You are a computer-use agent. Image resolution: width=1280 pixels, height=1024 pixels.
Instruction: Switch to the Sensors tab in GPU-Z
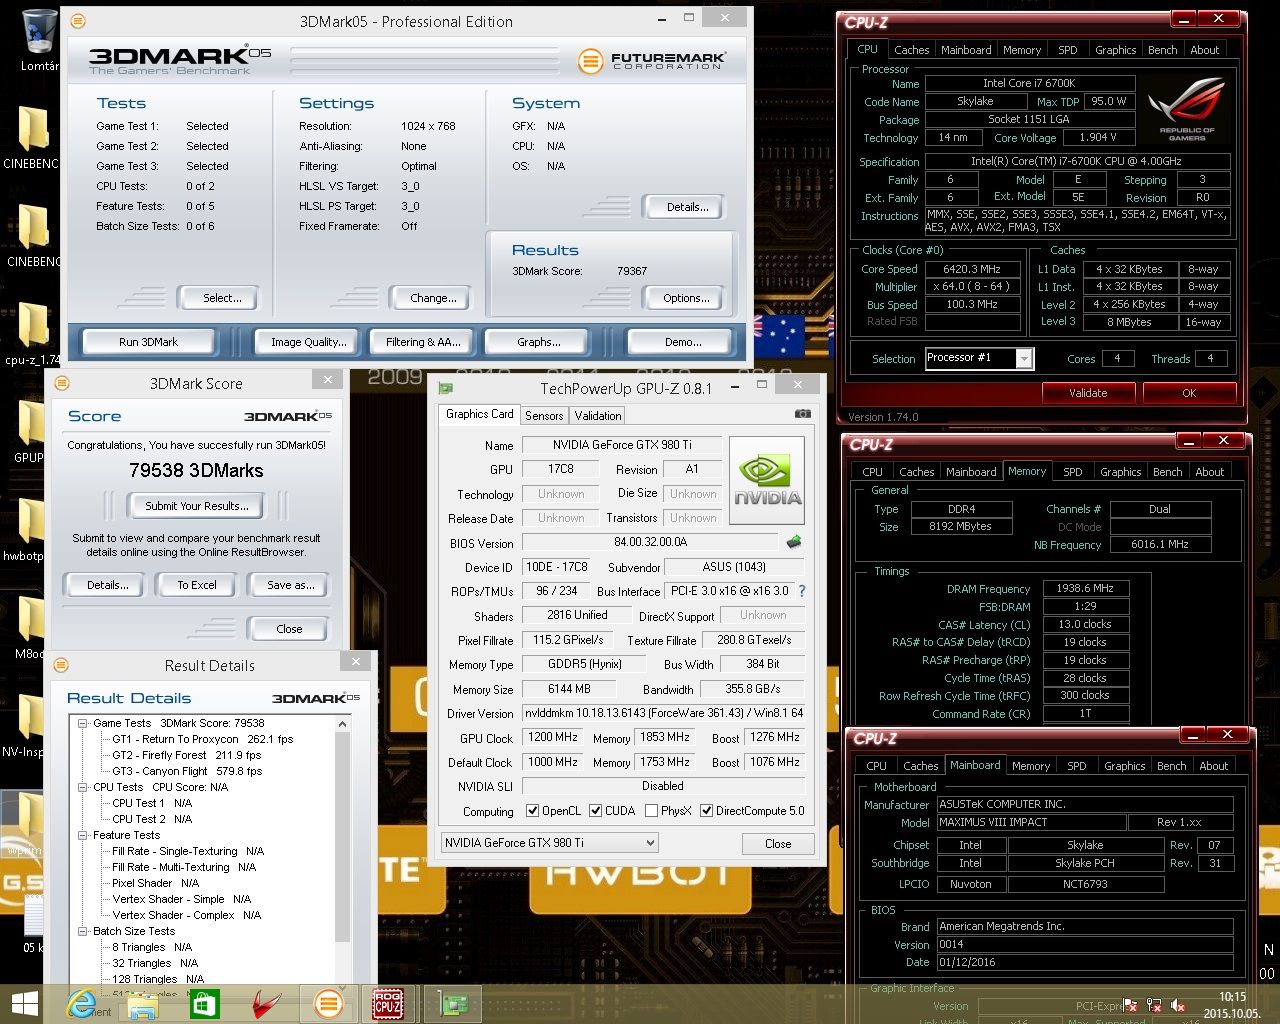(544, 415)
